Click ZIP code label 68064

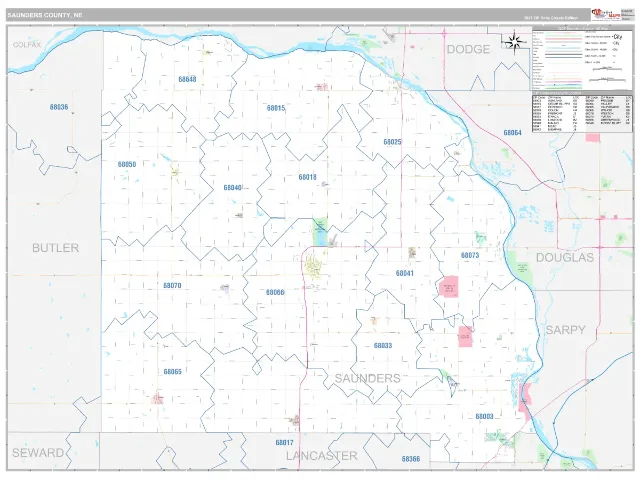512,133
